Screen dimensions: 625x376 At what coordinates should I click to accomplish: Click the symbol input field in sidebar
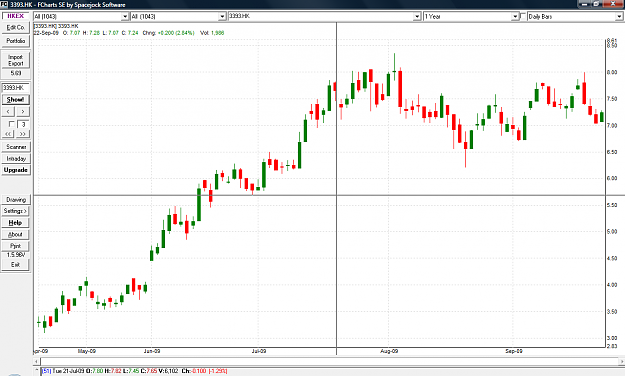[x=16, y=88]
